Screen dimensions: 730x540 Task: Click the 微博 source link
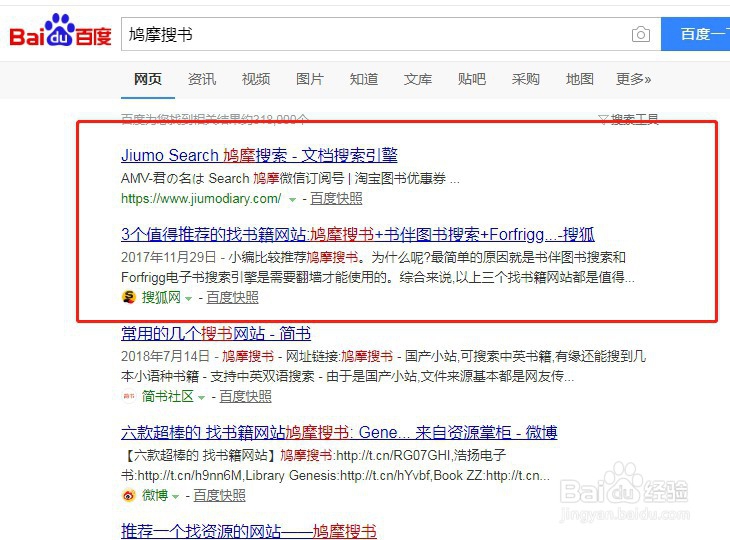(x=155, y=495)
